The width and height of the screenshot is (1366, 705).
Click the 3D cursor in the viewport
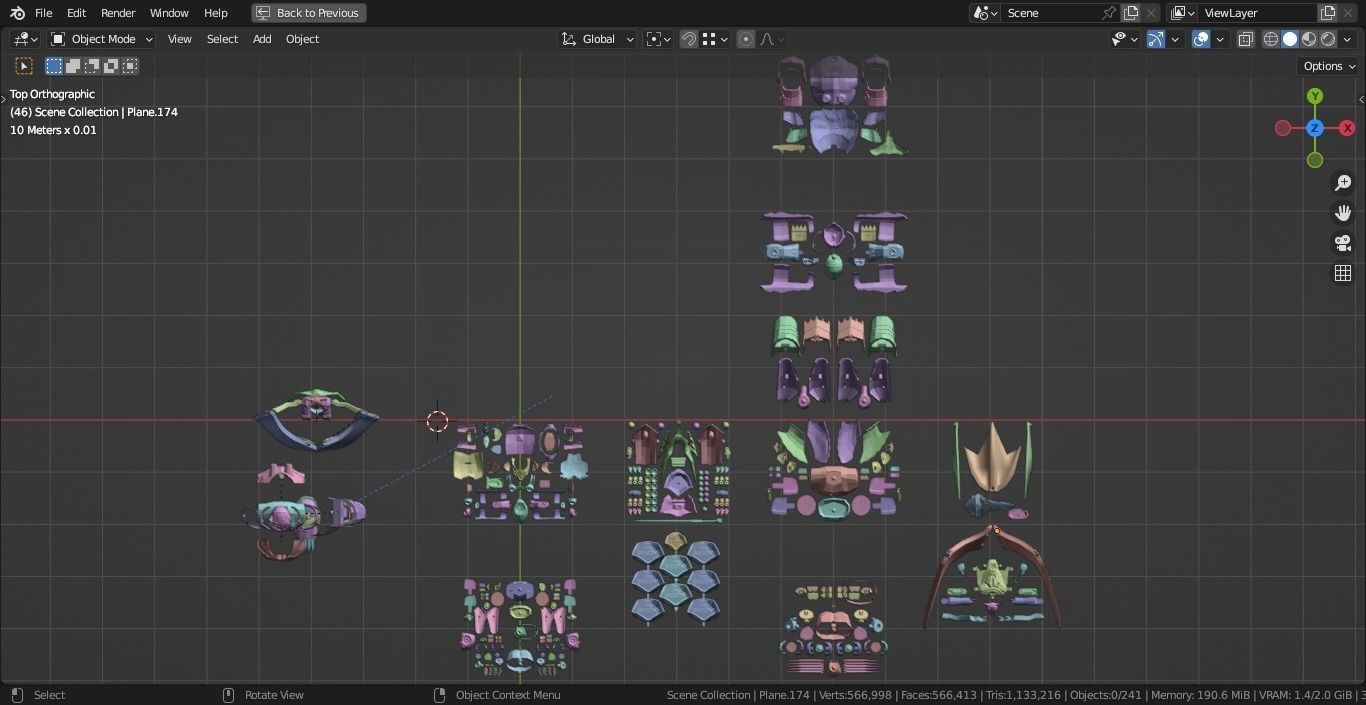coord(437,421)
